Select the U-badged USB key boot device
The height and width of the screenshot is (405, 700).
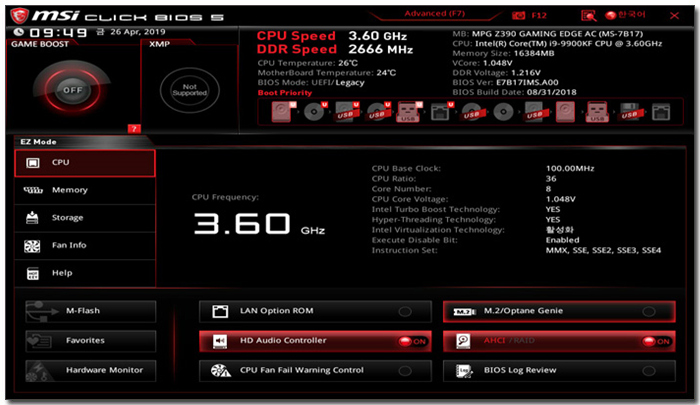408,112
